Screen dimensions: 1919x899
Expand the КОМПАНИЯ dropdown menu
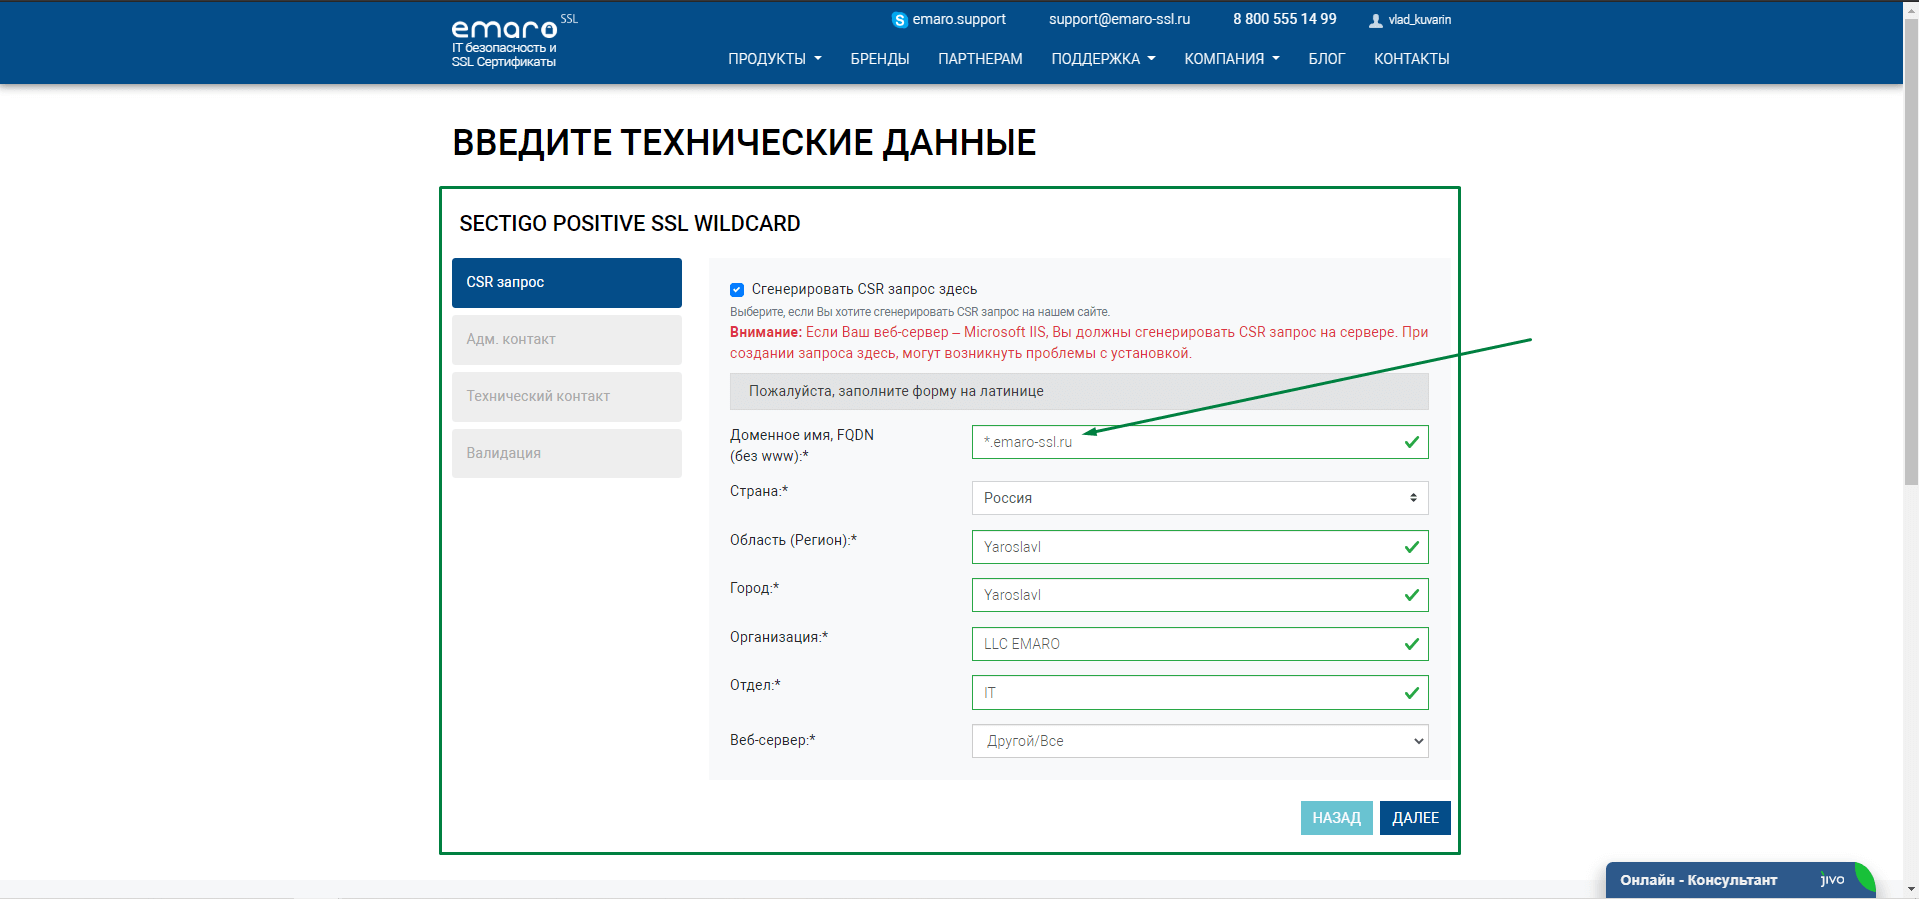coord(1232,59)
